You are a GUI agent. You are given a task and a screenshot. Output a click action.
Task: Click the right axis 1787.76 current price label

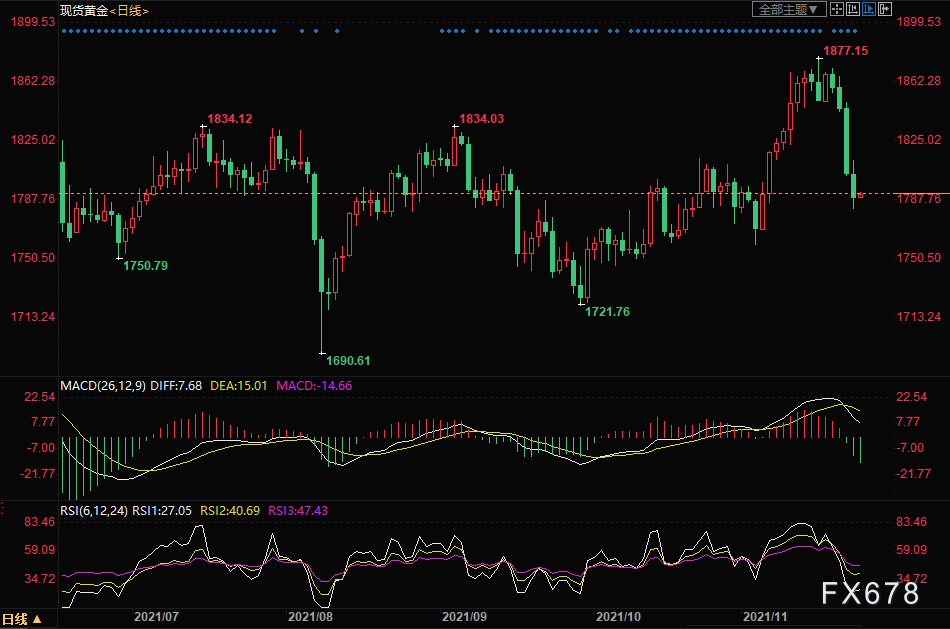coord(919,199)
